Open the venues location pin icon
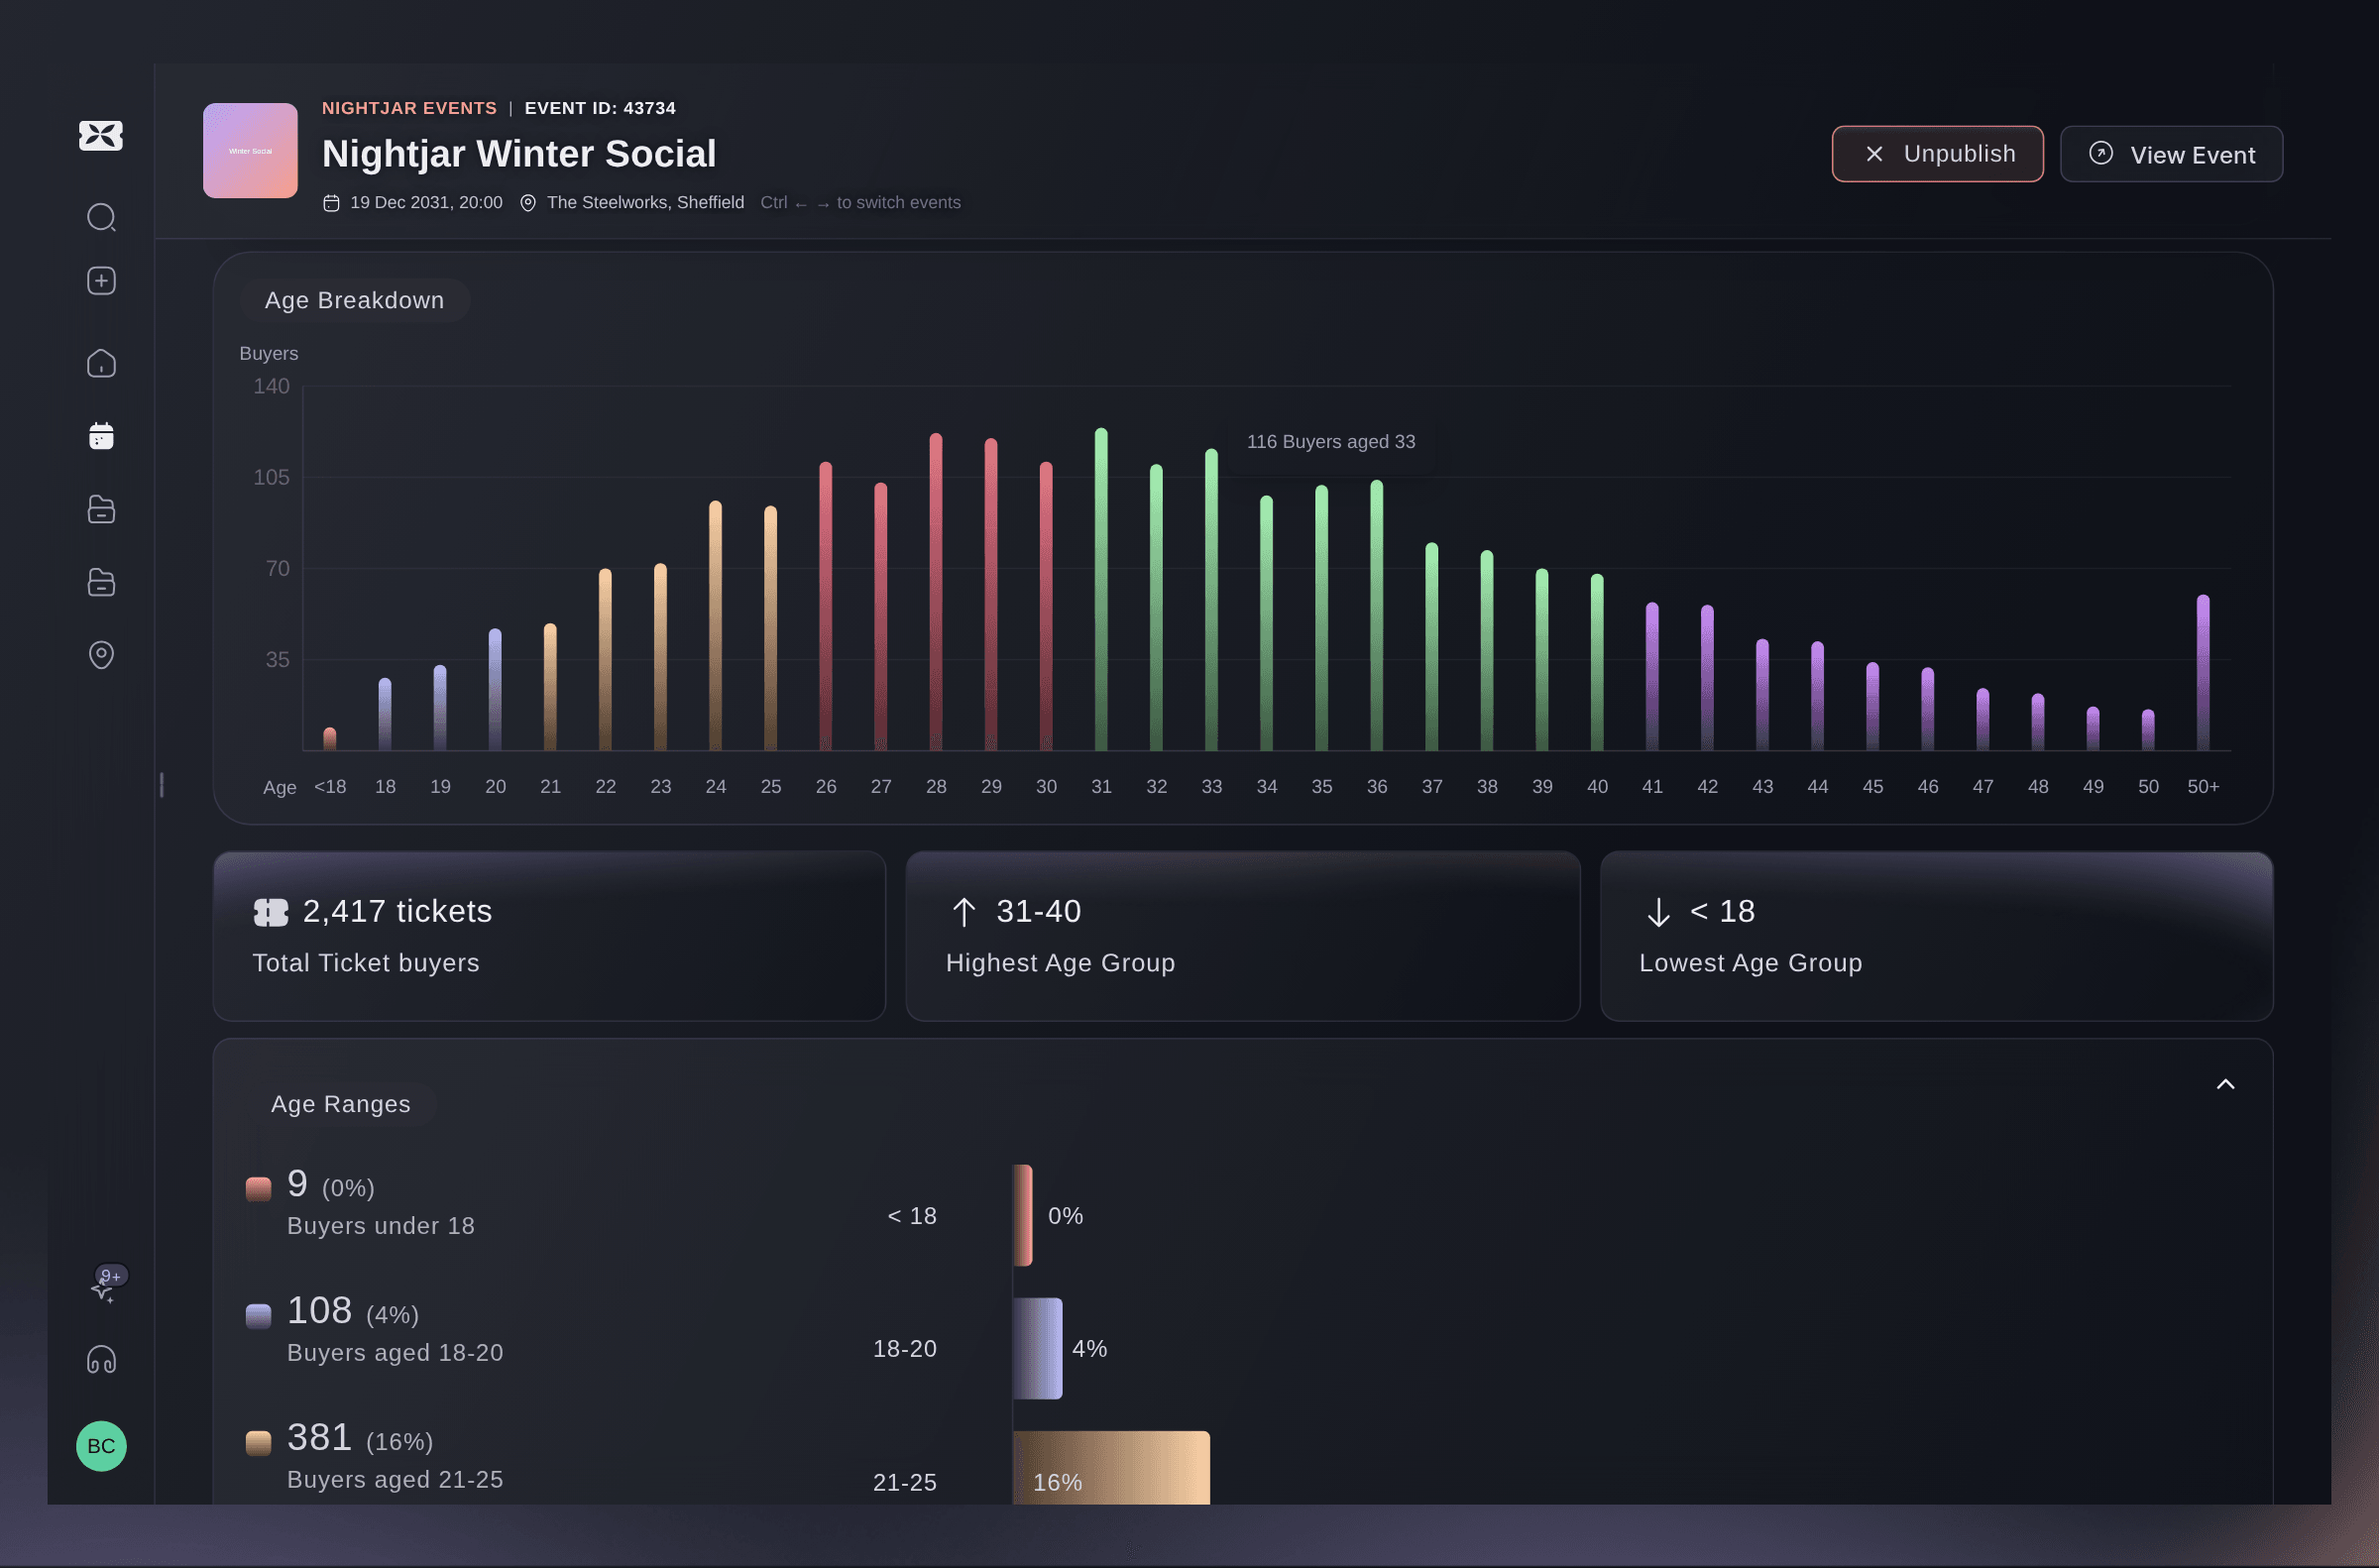The width and height of the screenshot is (2379, 1568). (x=101, y=655)
